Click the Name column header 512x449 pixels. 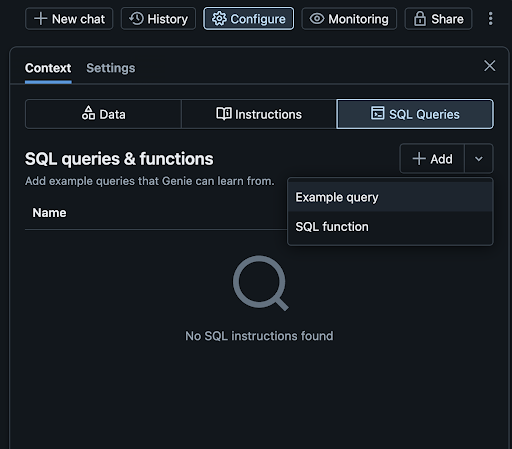coord(49,213)
